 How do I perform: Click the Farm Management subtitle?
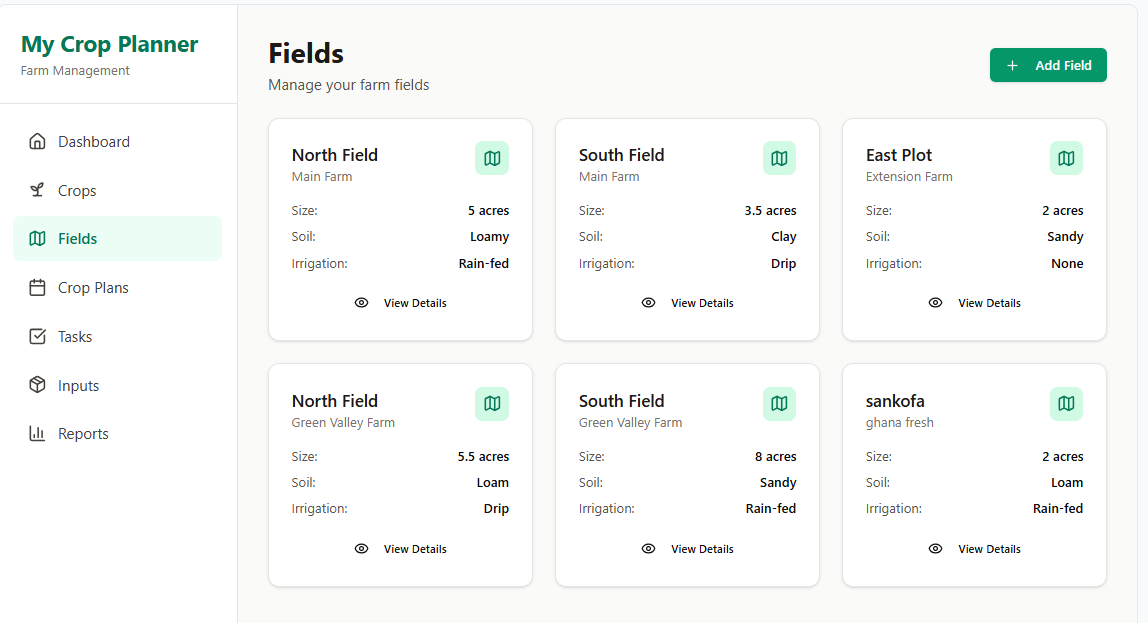[75, 70]
